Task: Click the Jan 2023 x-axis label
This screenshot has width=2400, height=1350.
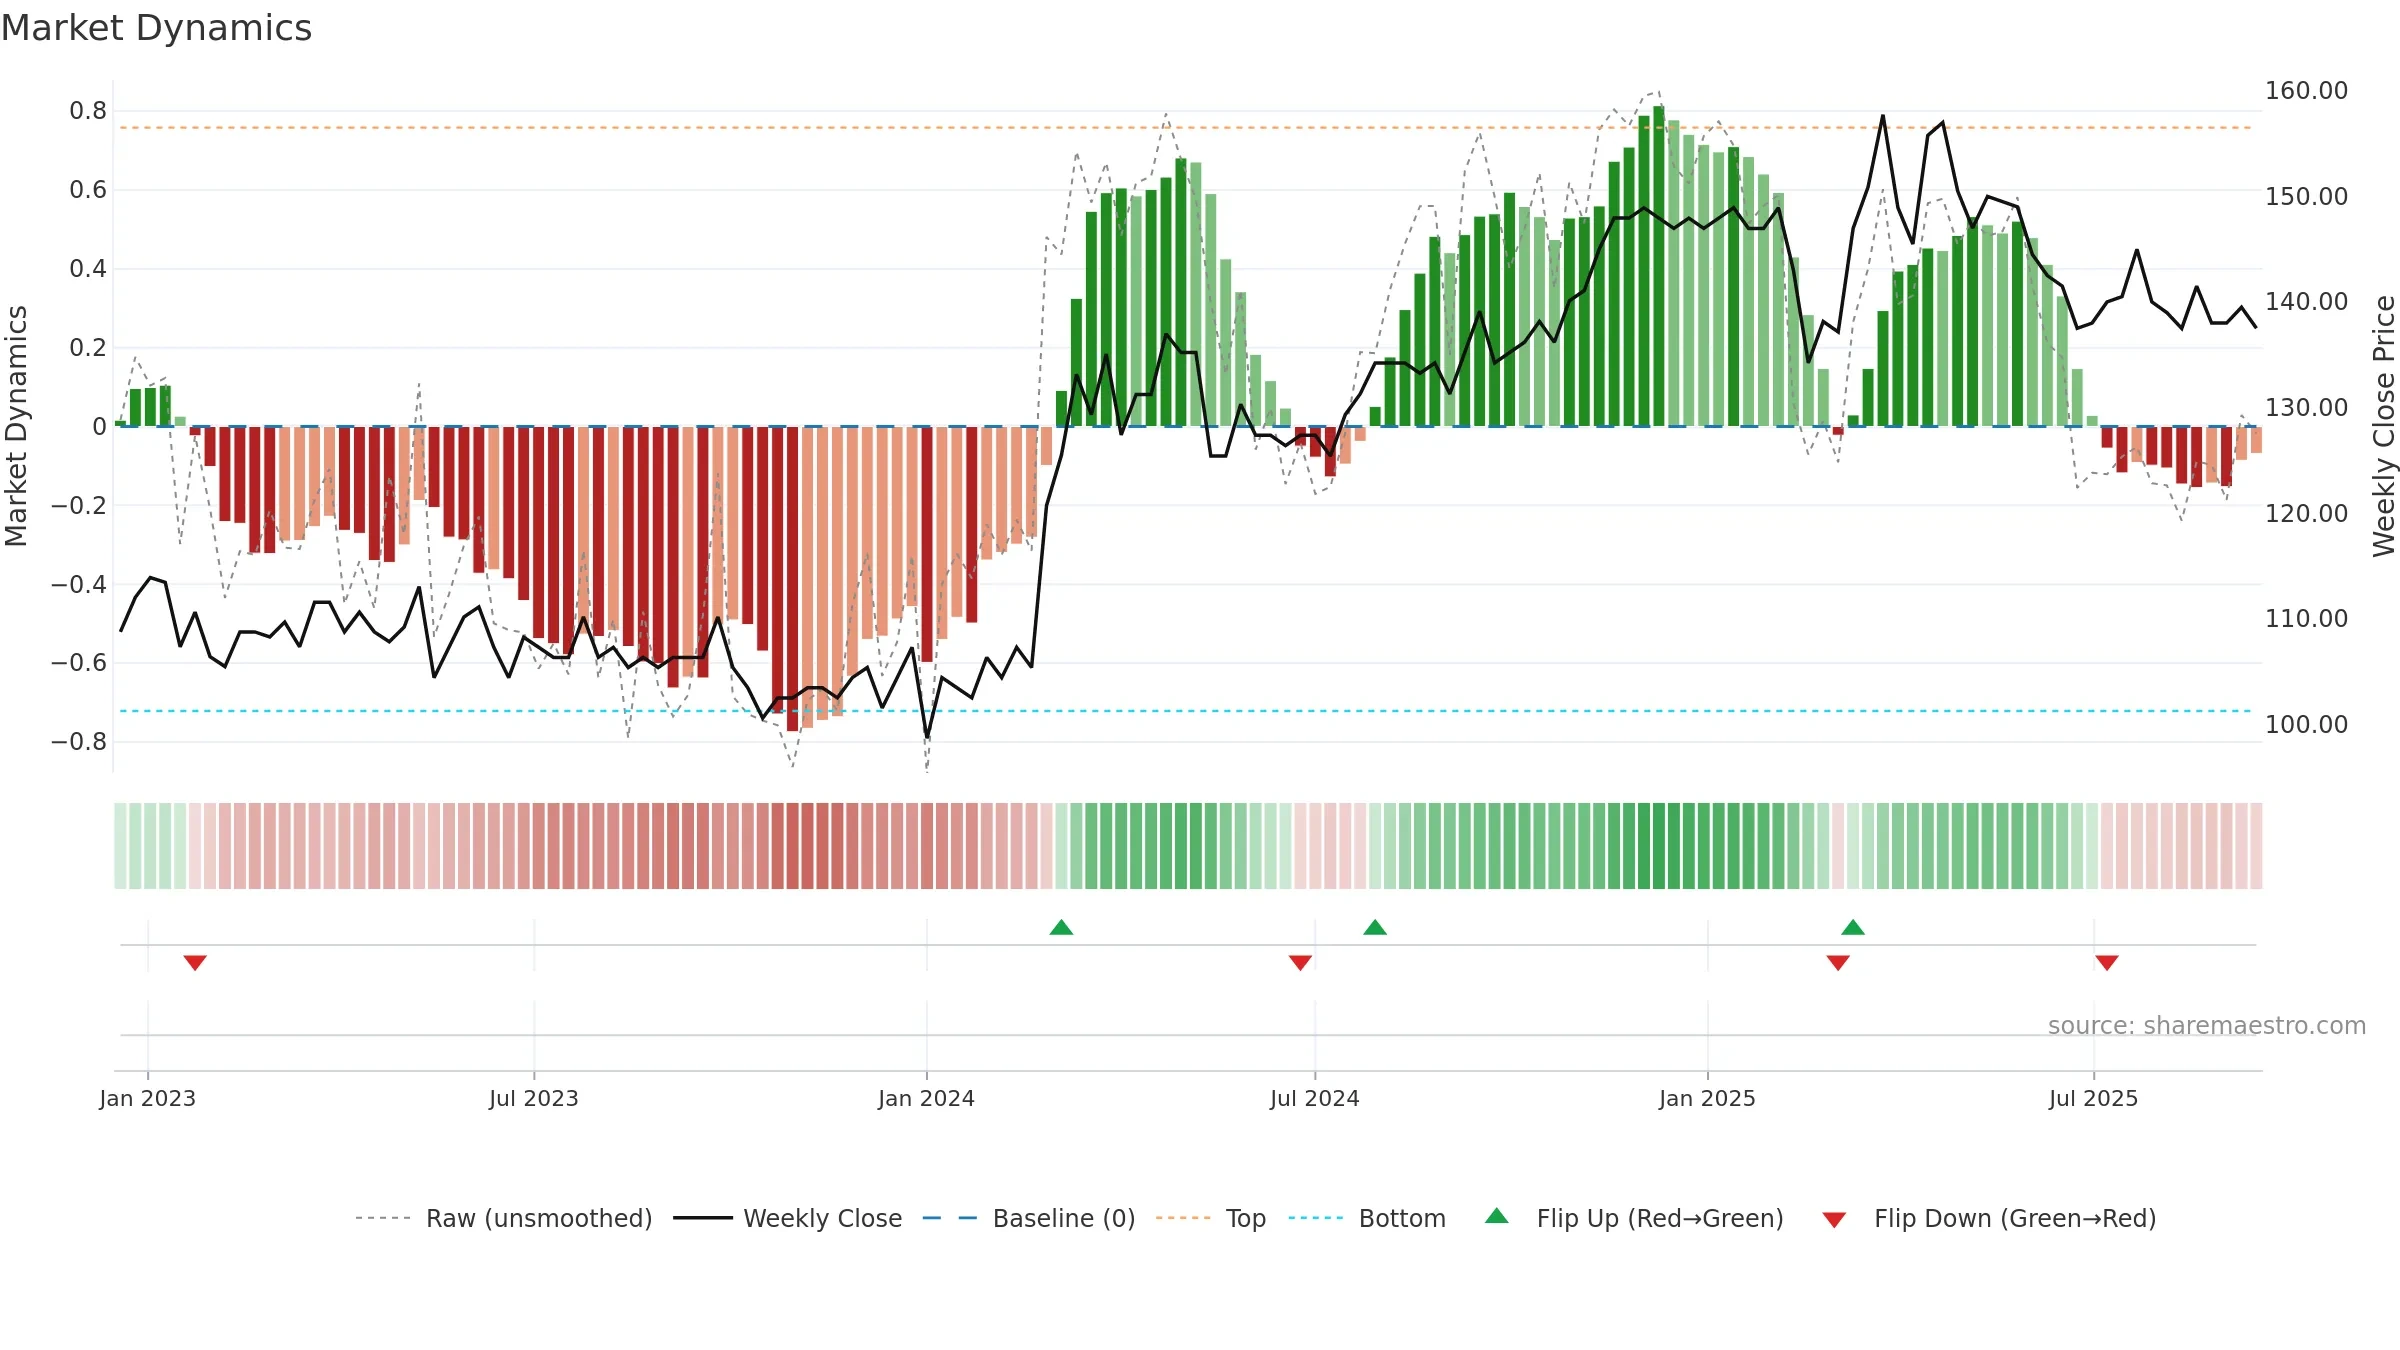Action: tap(148, 1098)
